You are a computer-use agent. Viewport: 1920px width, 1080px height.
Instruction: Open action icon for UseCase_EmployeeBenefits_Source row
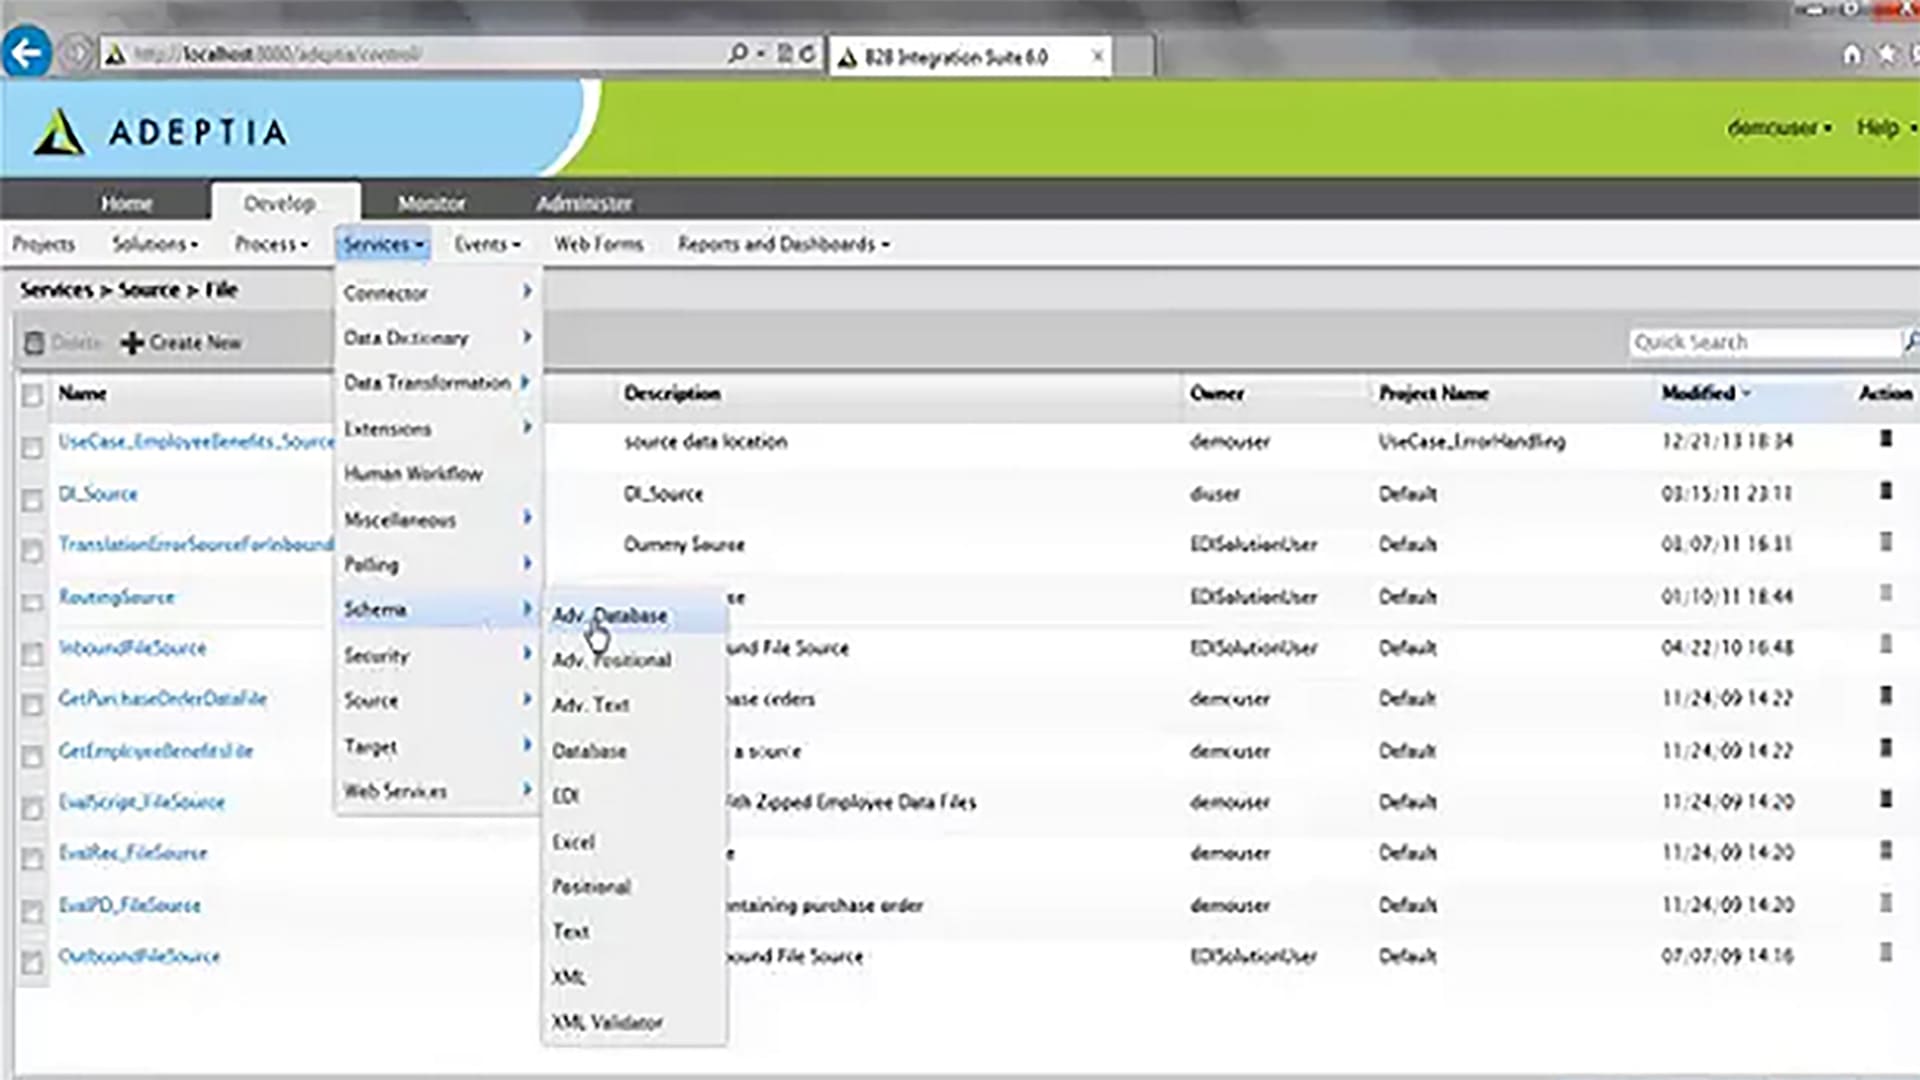[x=1886, y=439]
